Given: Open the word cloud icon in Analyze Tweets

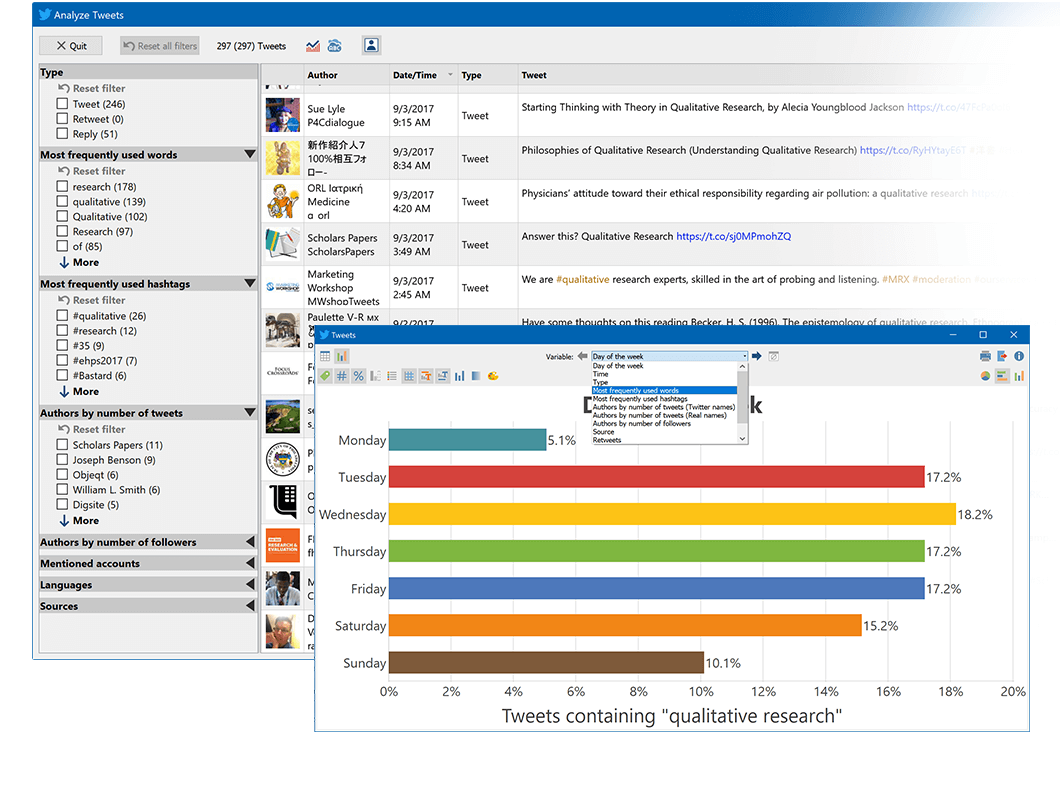Looking at the screenshot, I should [335, 46].
